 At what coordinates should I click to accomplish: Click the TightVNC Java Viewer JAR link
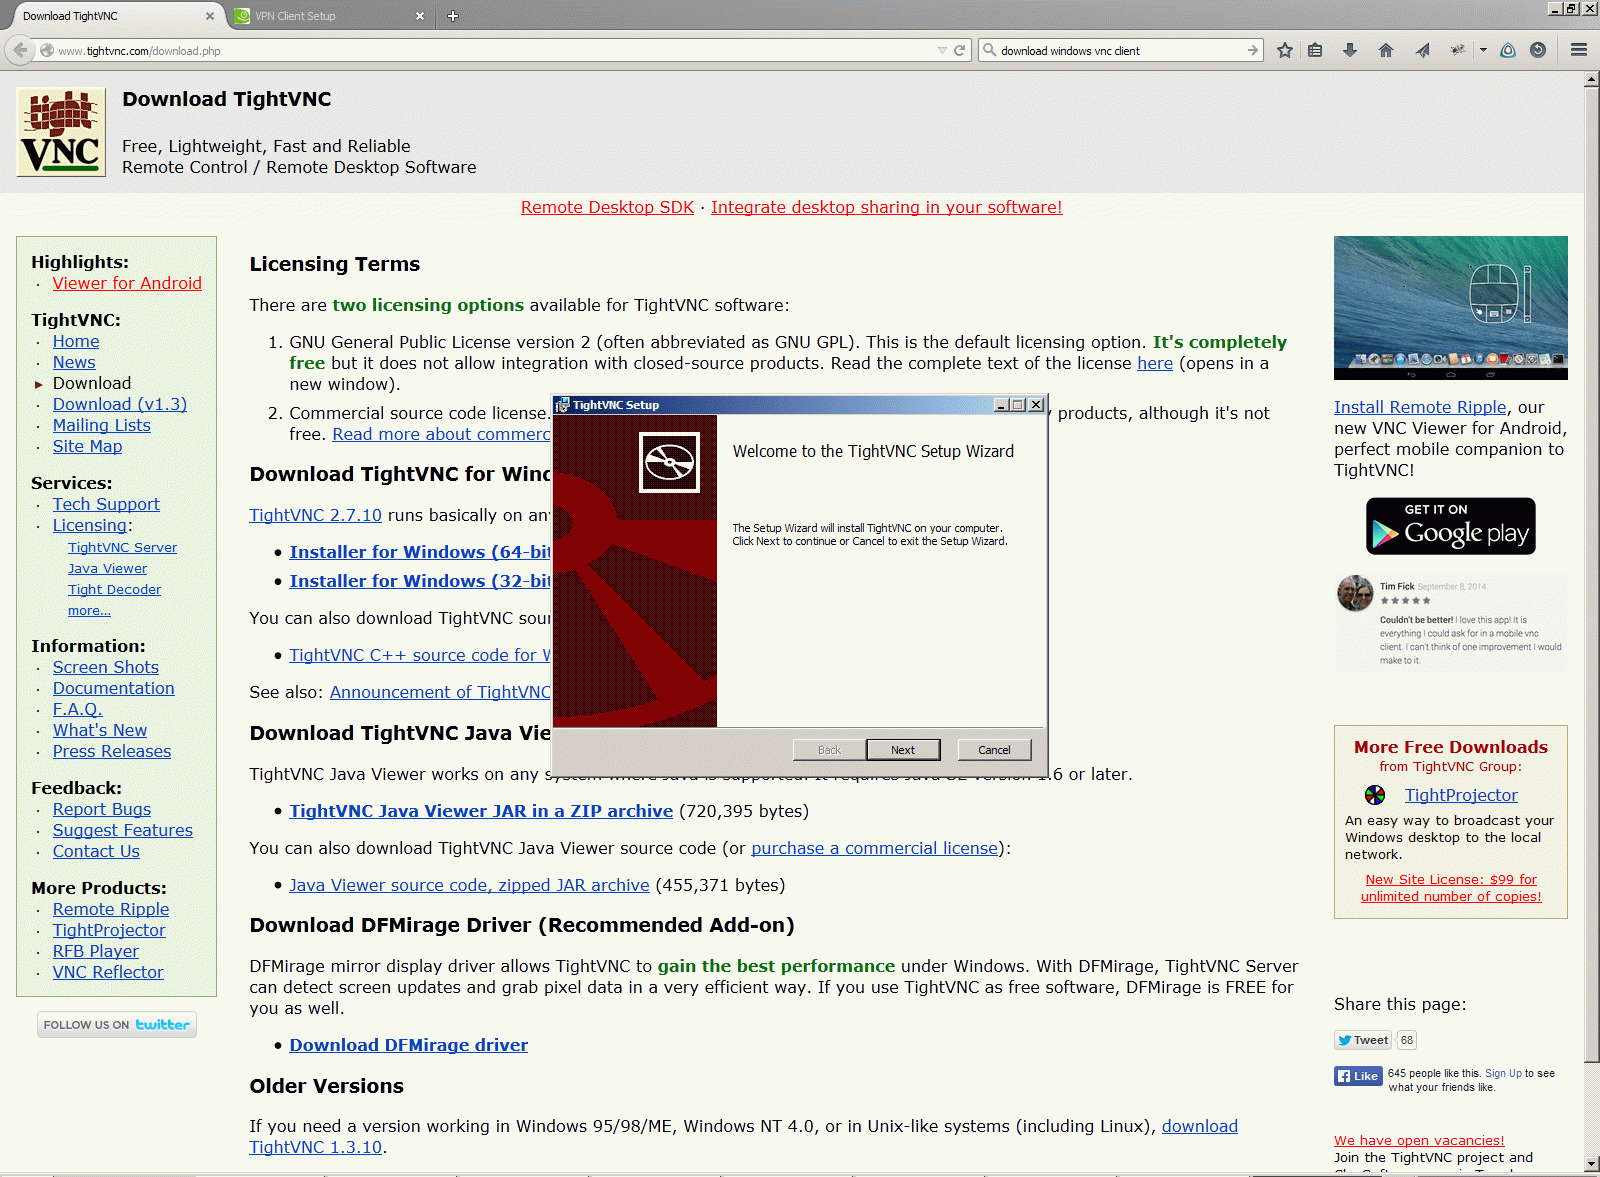481,811
